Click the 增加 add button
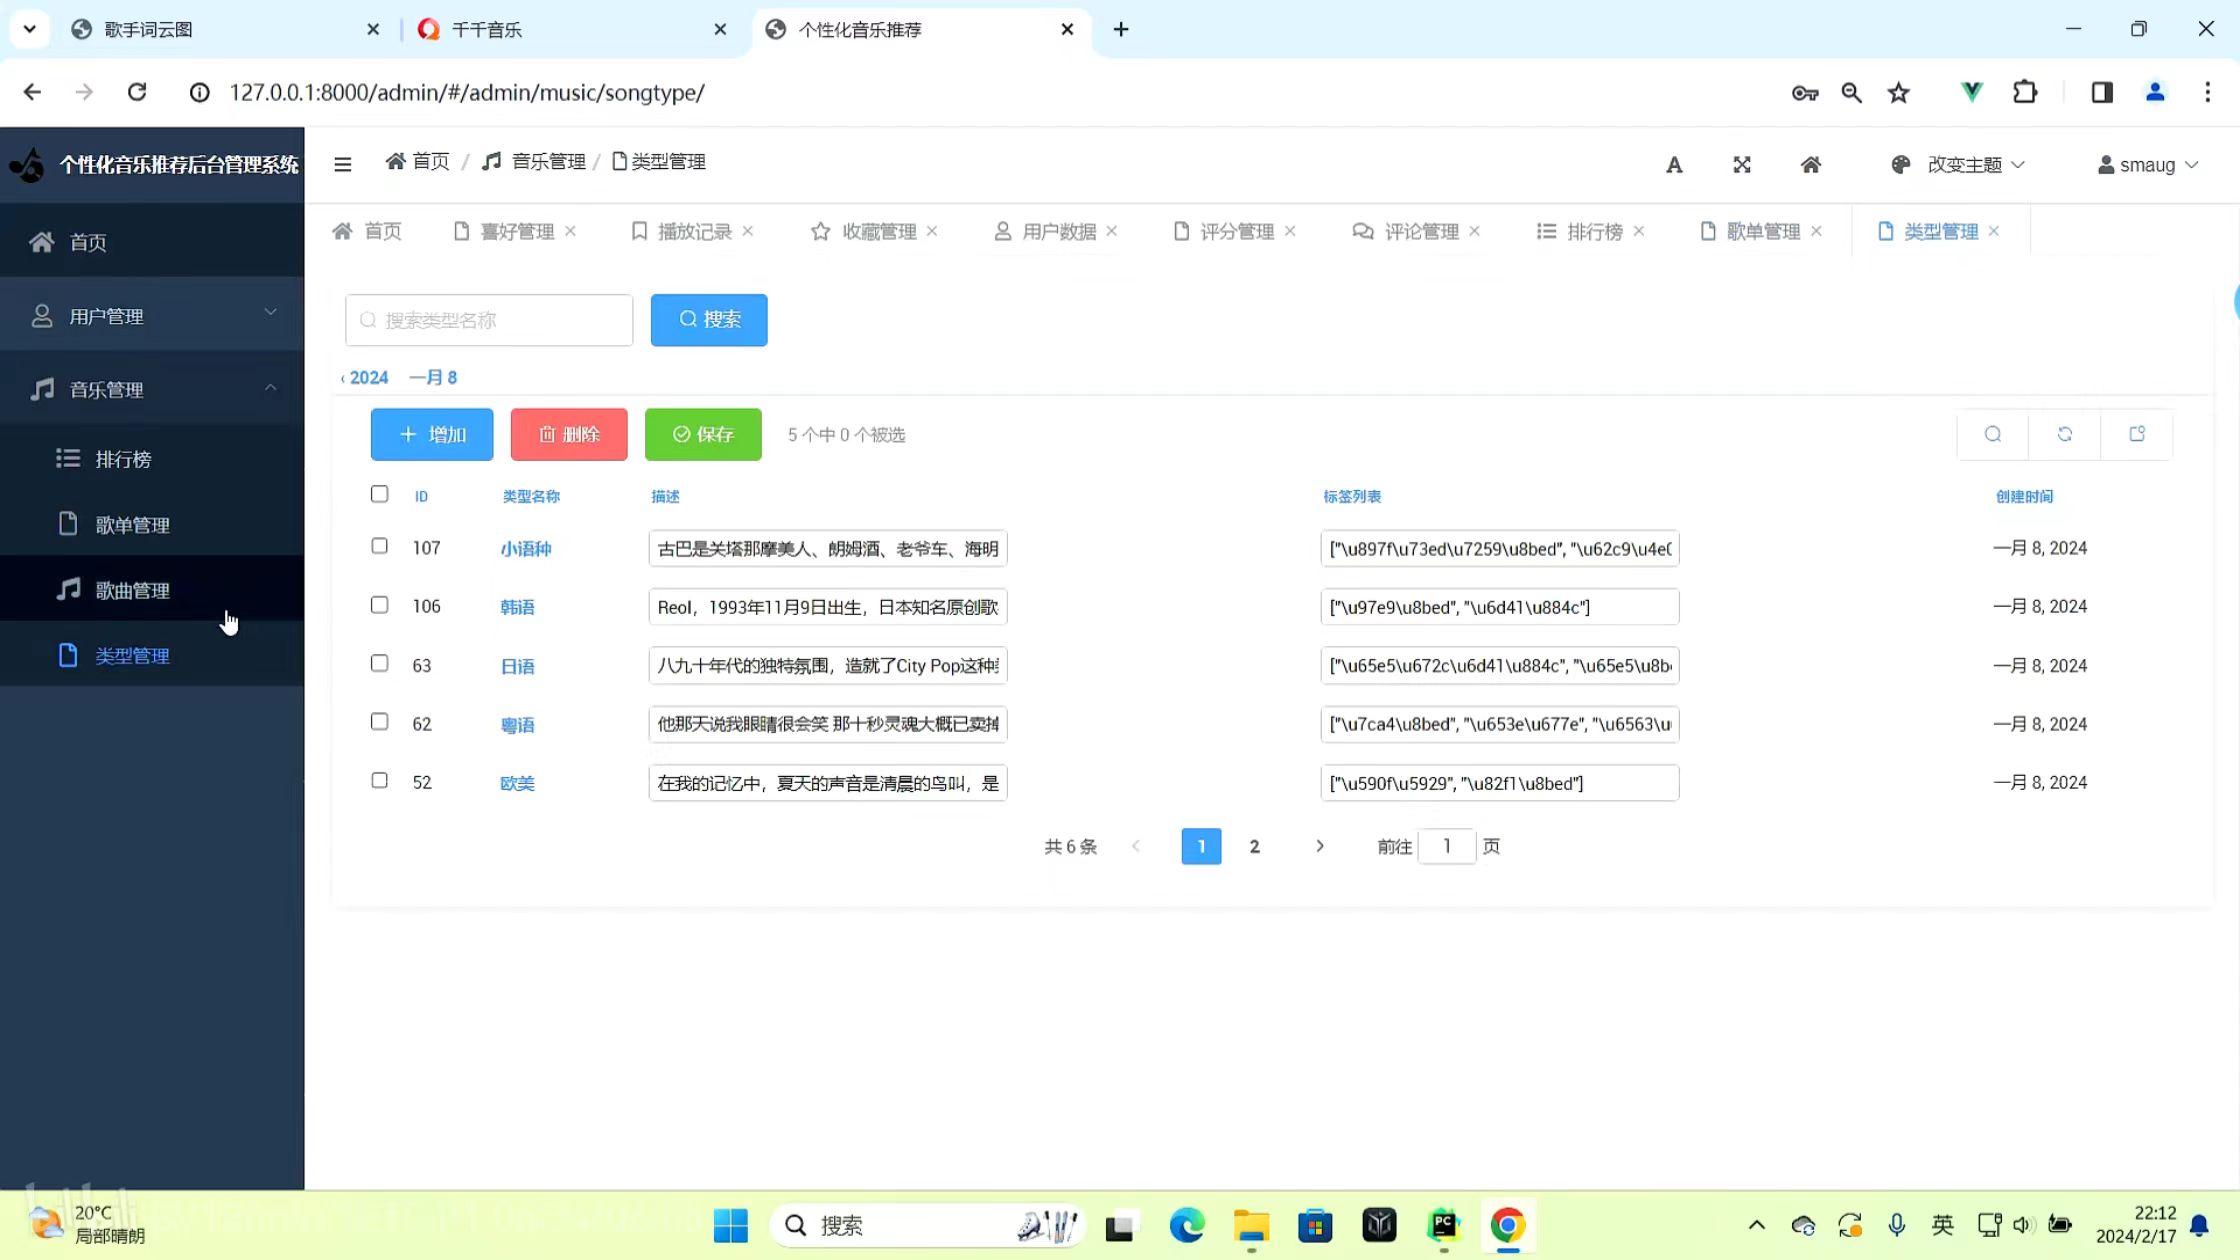The width and height of the screenshot is (2240, 1260). click(432, 434)
